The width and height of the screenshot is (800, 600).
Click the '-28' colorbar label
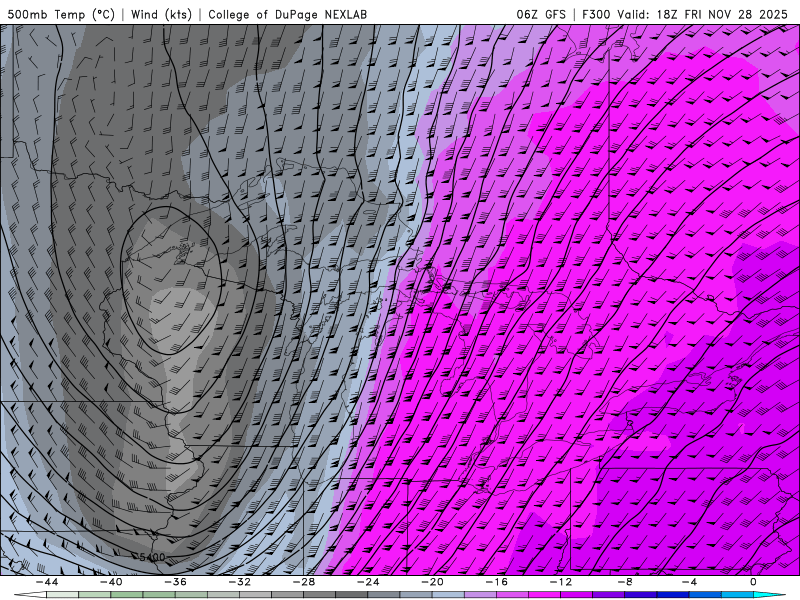[x=304, y=582]
